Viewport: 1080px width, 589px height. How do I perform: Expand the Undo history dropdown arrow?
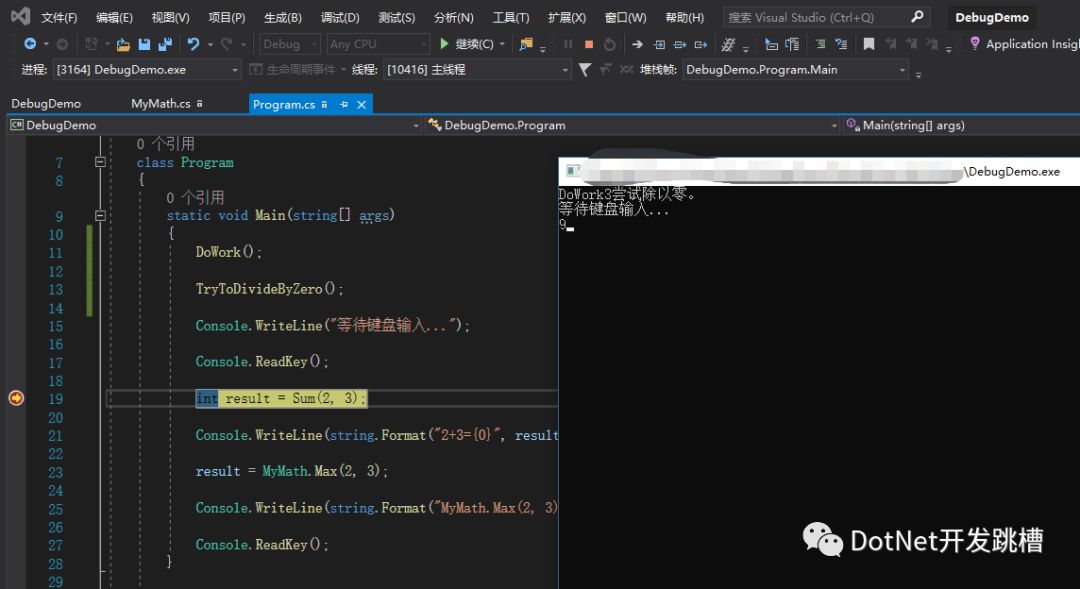[210, 44]
